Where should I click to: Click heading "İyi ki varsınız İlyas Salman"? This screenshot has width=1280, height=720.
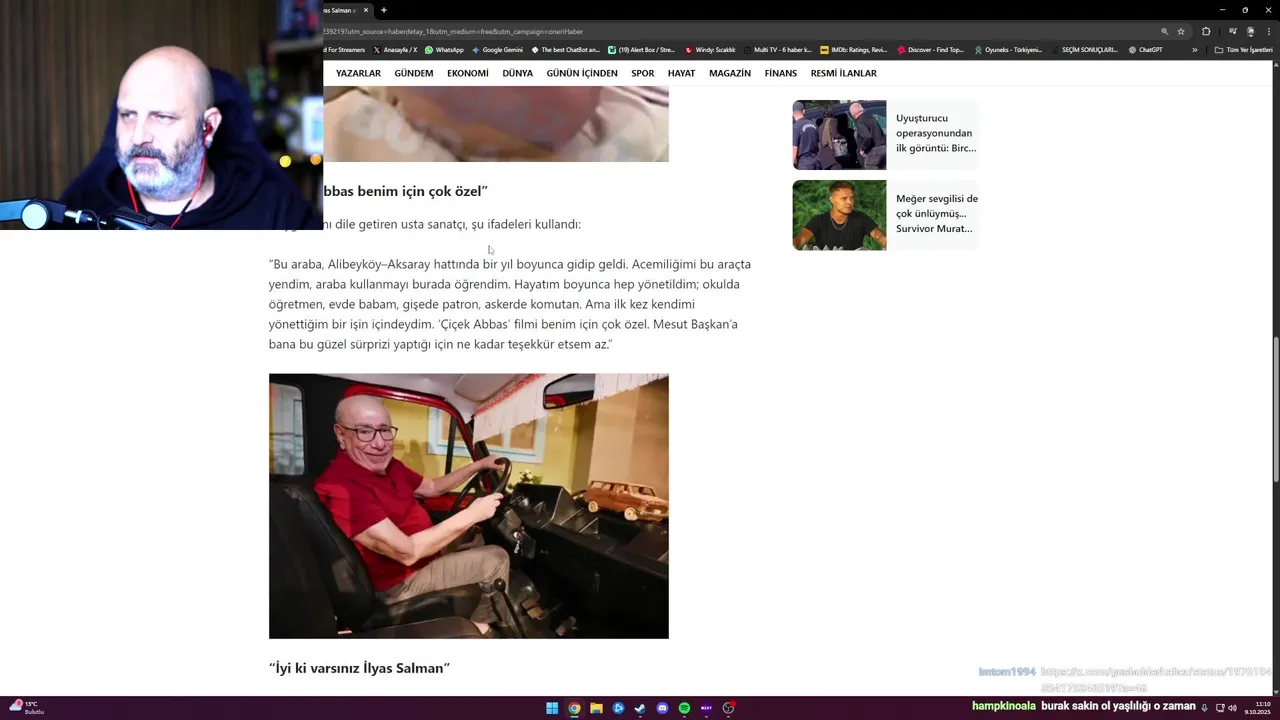(x=359, y=668)
